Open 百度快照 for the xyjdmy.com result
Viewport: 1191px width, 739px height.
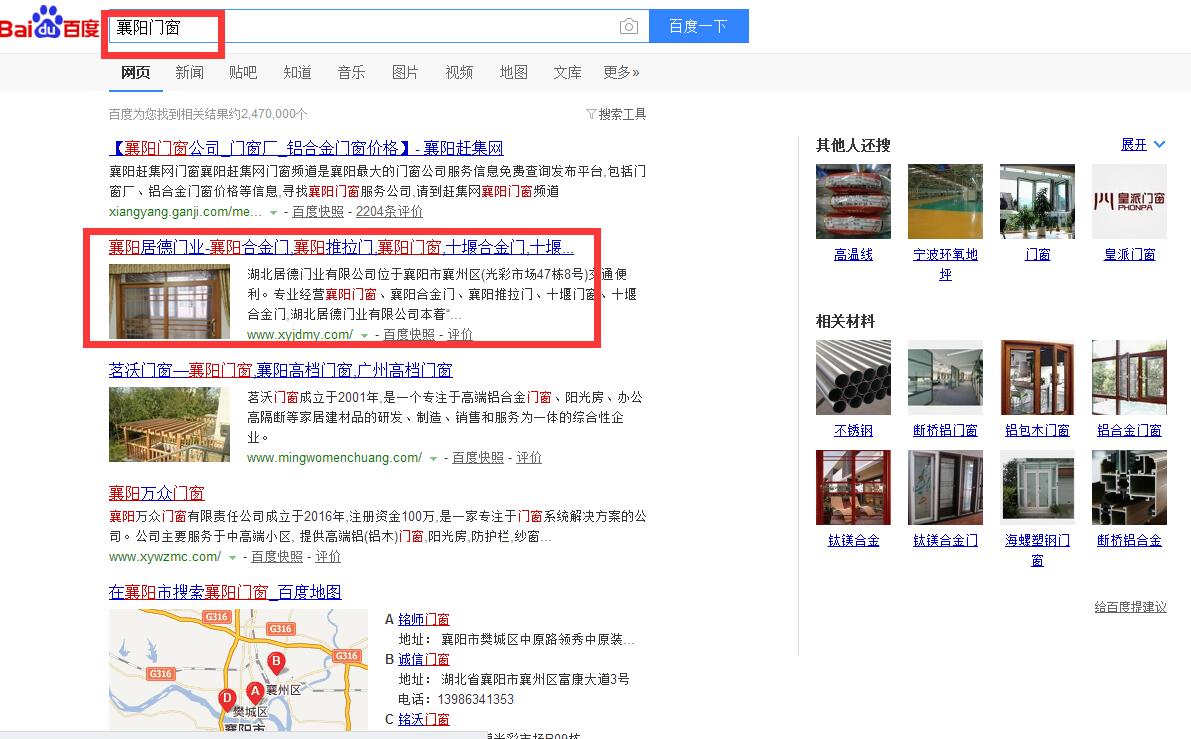point(409,334)
